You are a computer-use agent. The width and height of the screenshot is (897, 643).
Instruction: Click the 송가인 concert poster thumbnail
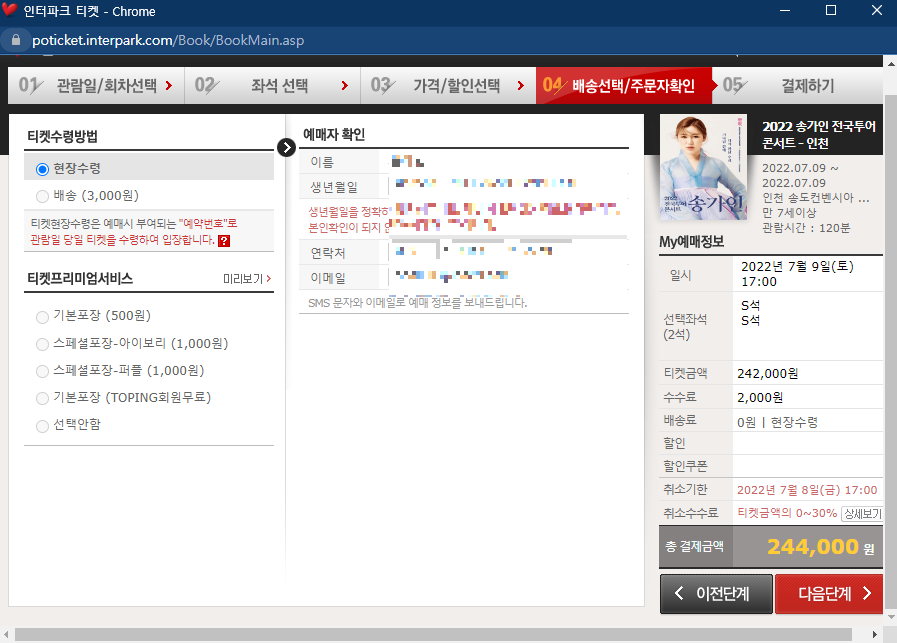click(x=704, y=167)
